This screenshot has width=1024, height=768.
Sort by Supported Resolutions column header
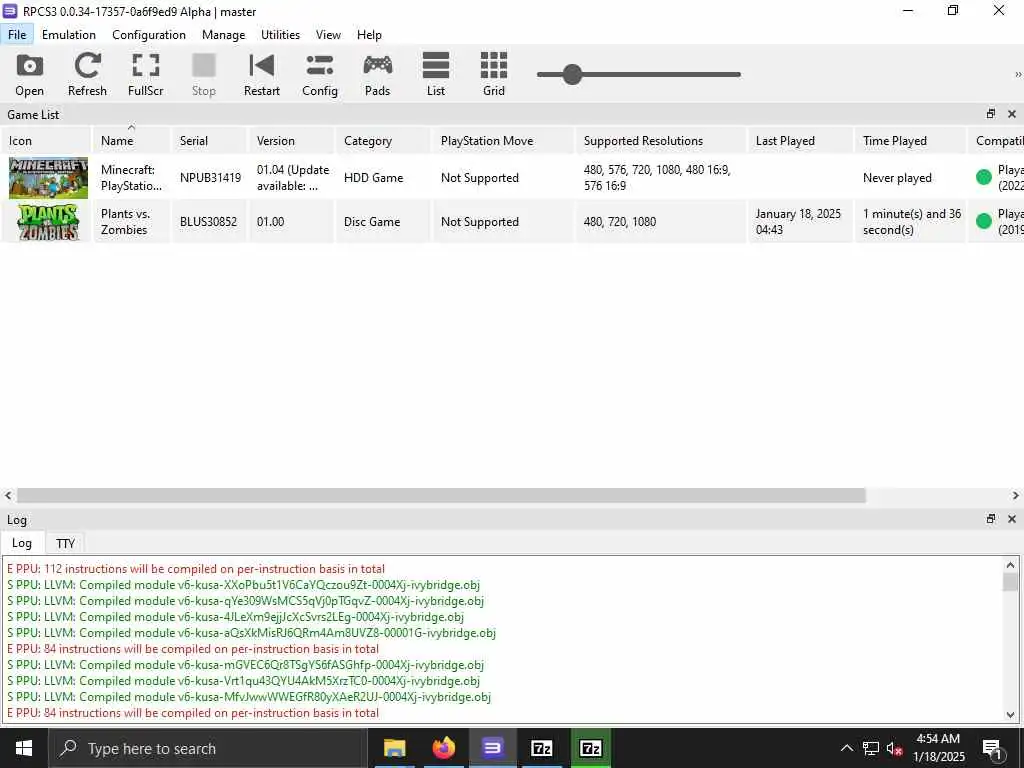point(662,140)
